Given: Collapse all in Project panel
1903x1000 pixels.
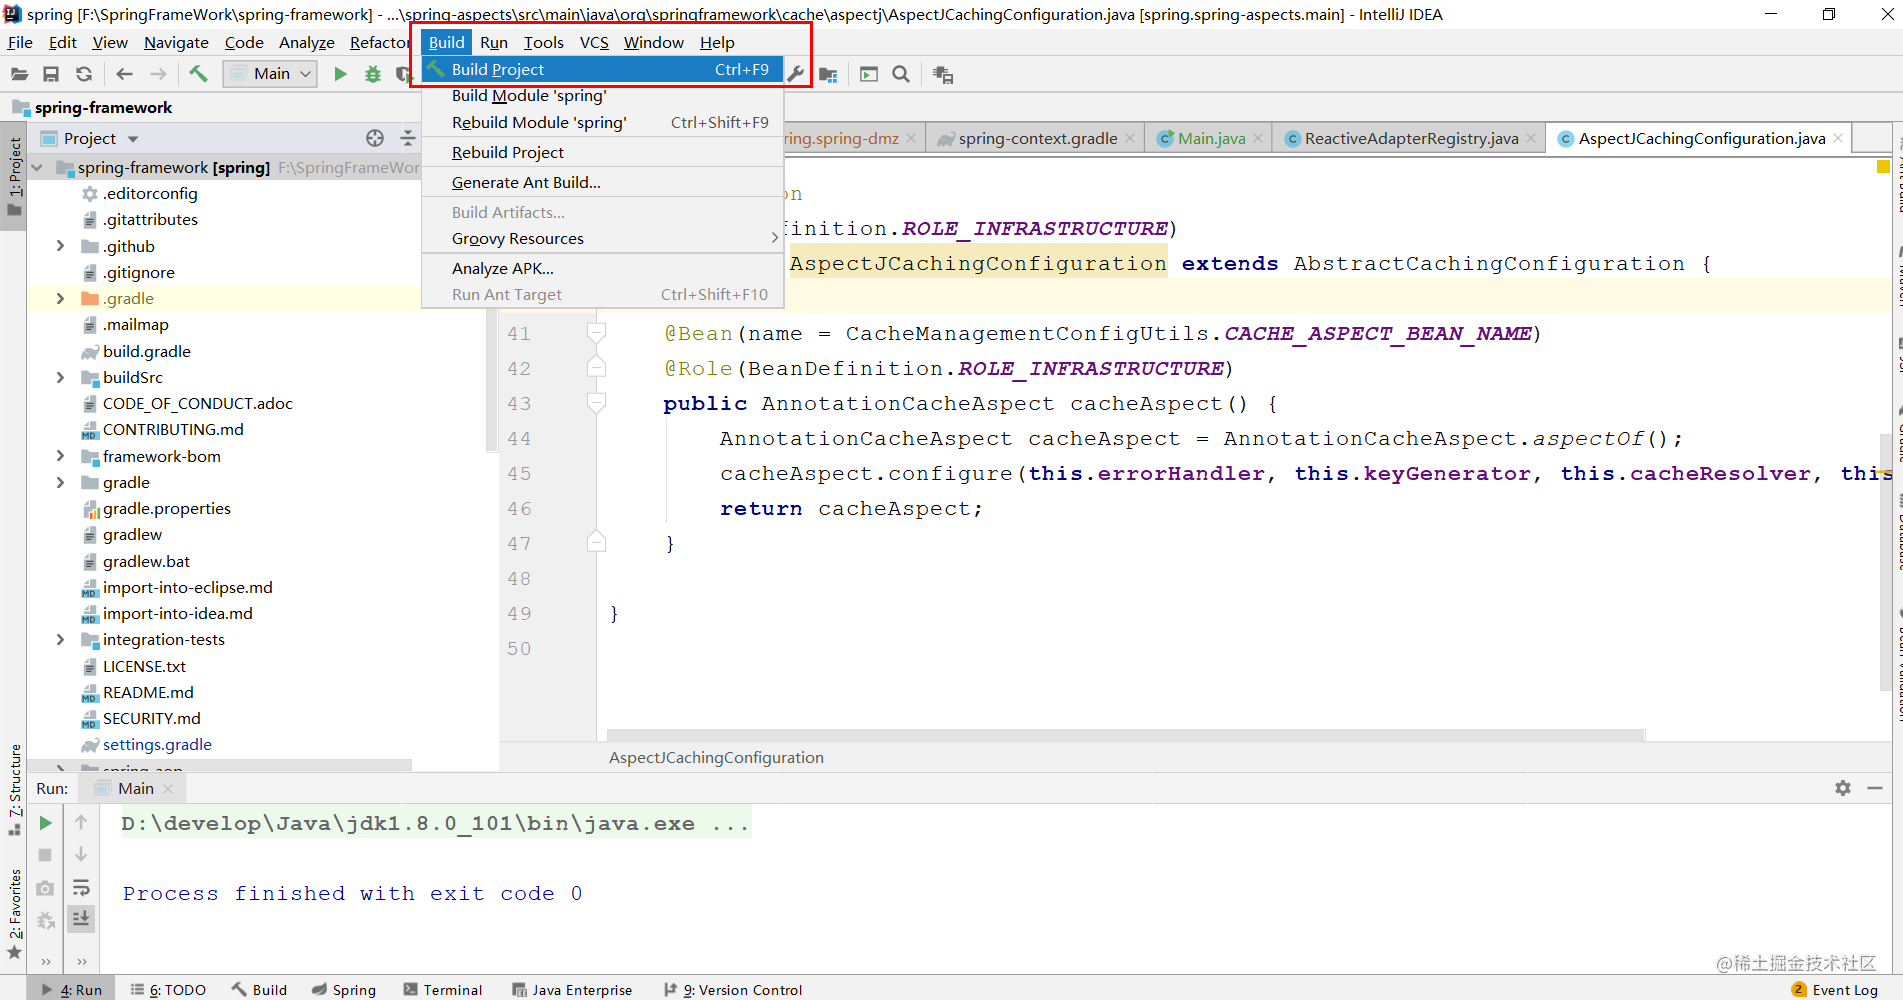Looking at the screenshot, I should pos(407,138).
